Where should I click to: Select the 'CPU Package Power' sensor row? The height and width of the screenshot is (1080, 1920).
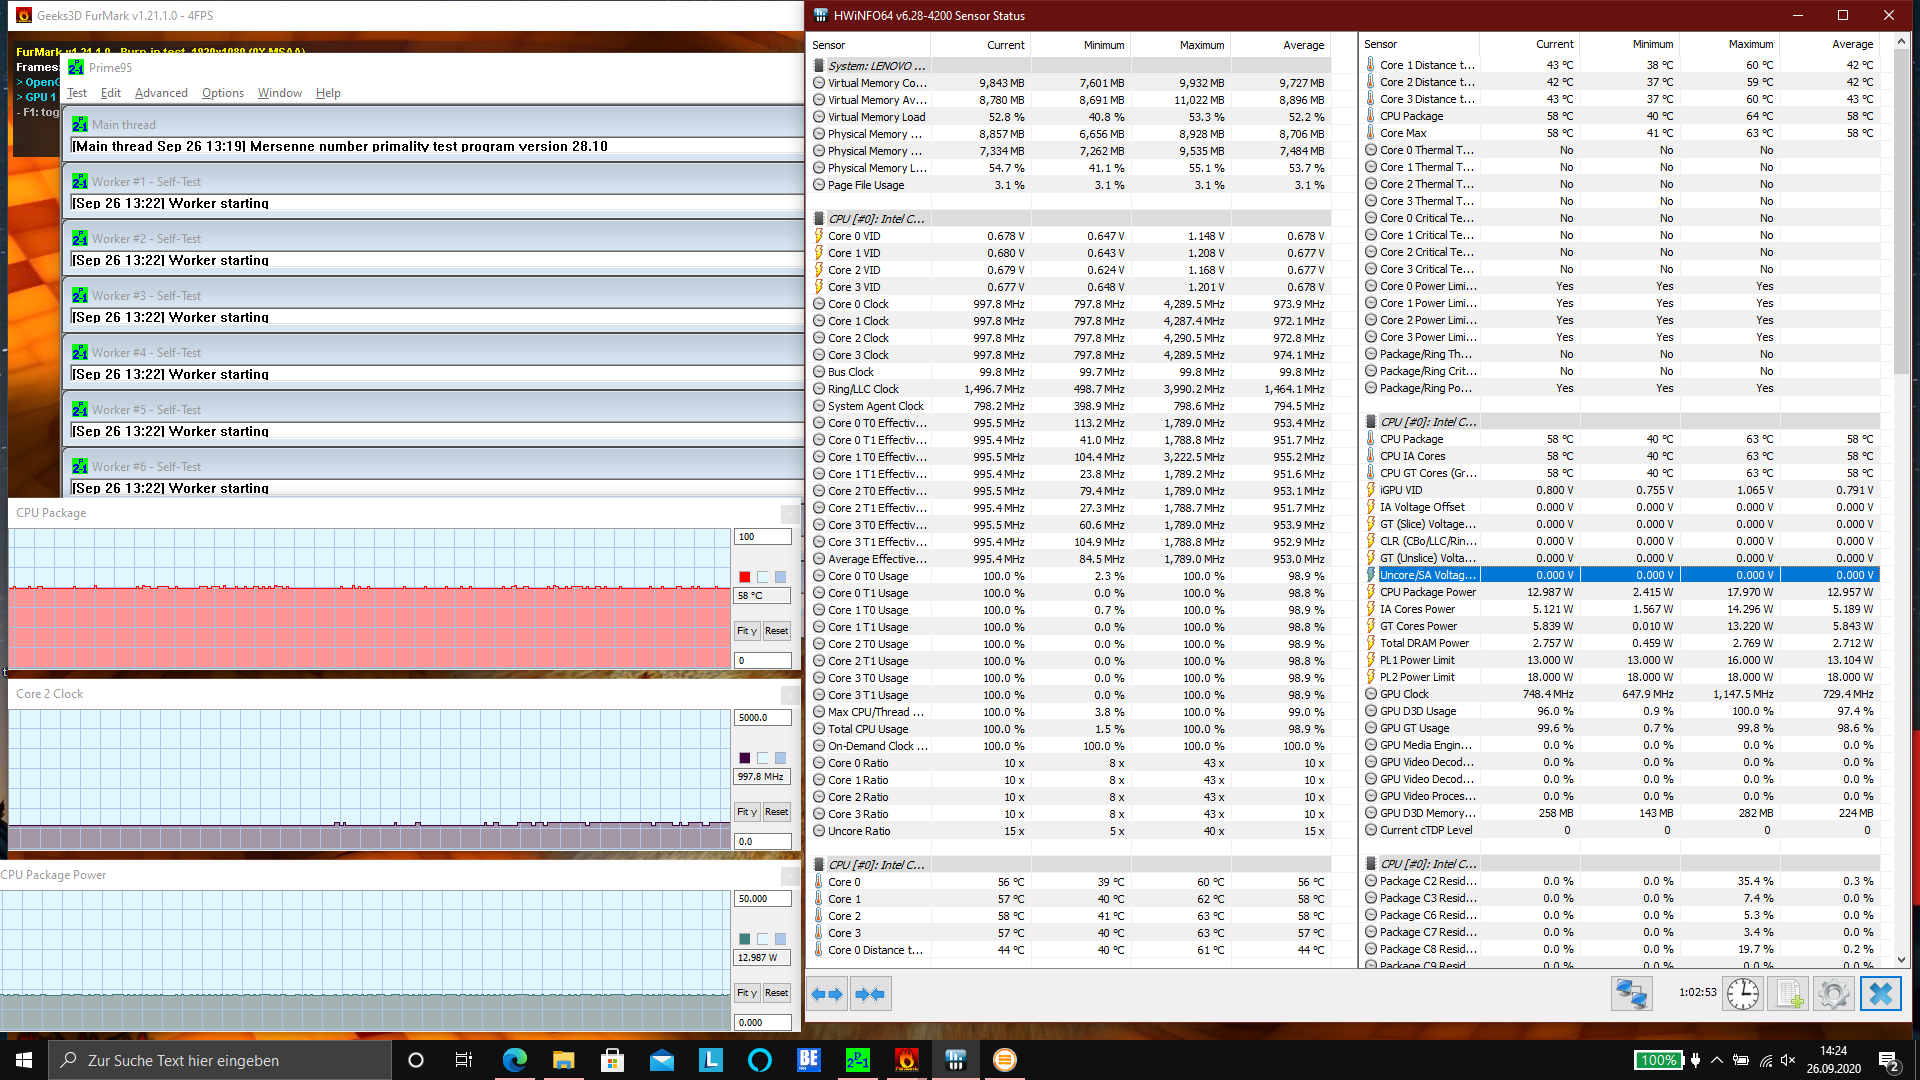pos(1622,592)
